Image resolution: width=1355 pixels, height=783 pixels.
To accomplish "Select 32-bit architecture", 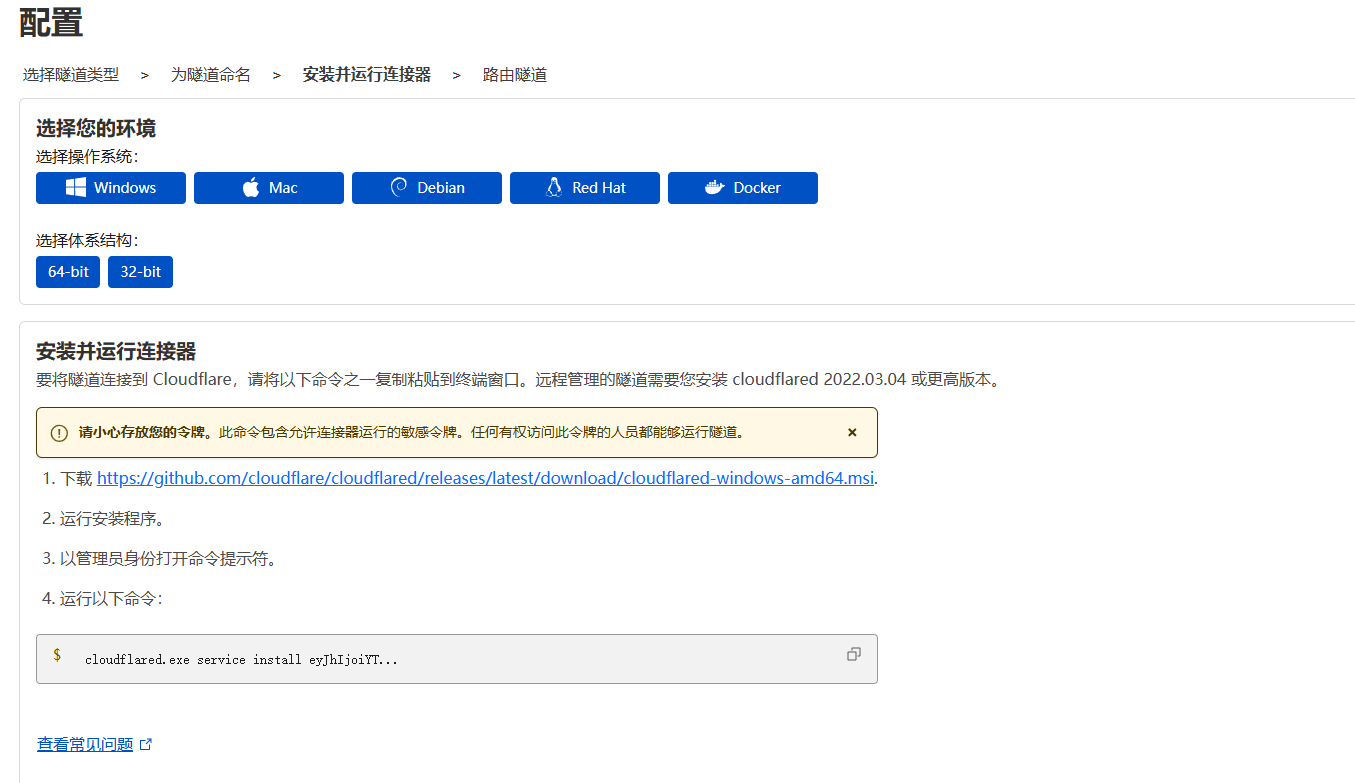I will pos(140,272).
